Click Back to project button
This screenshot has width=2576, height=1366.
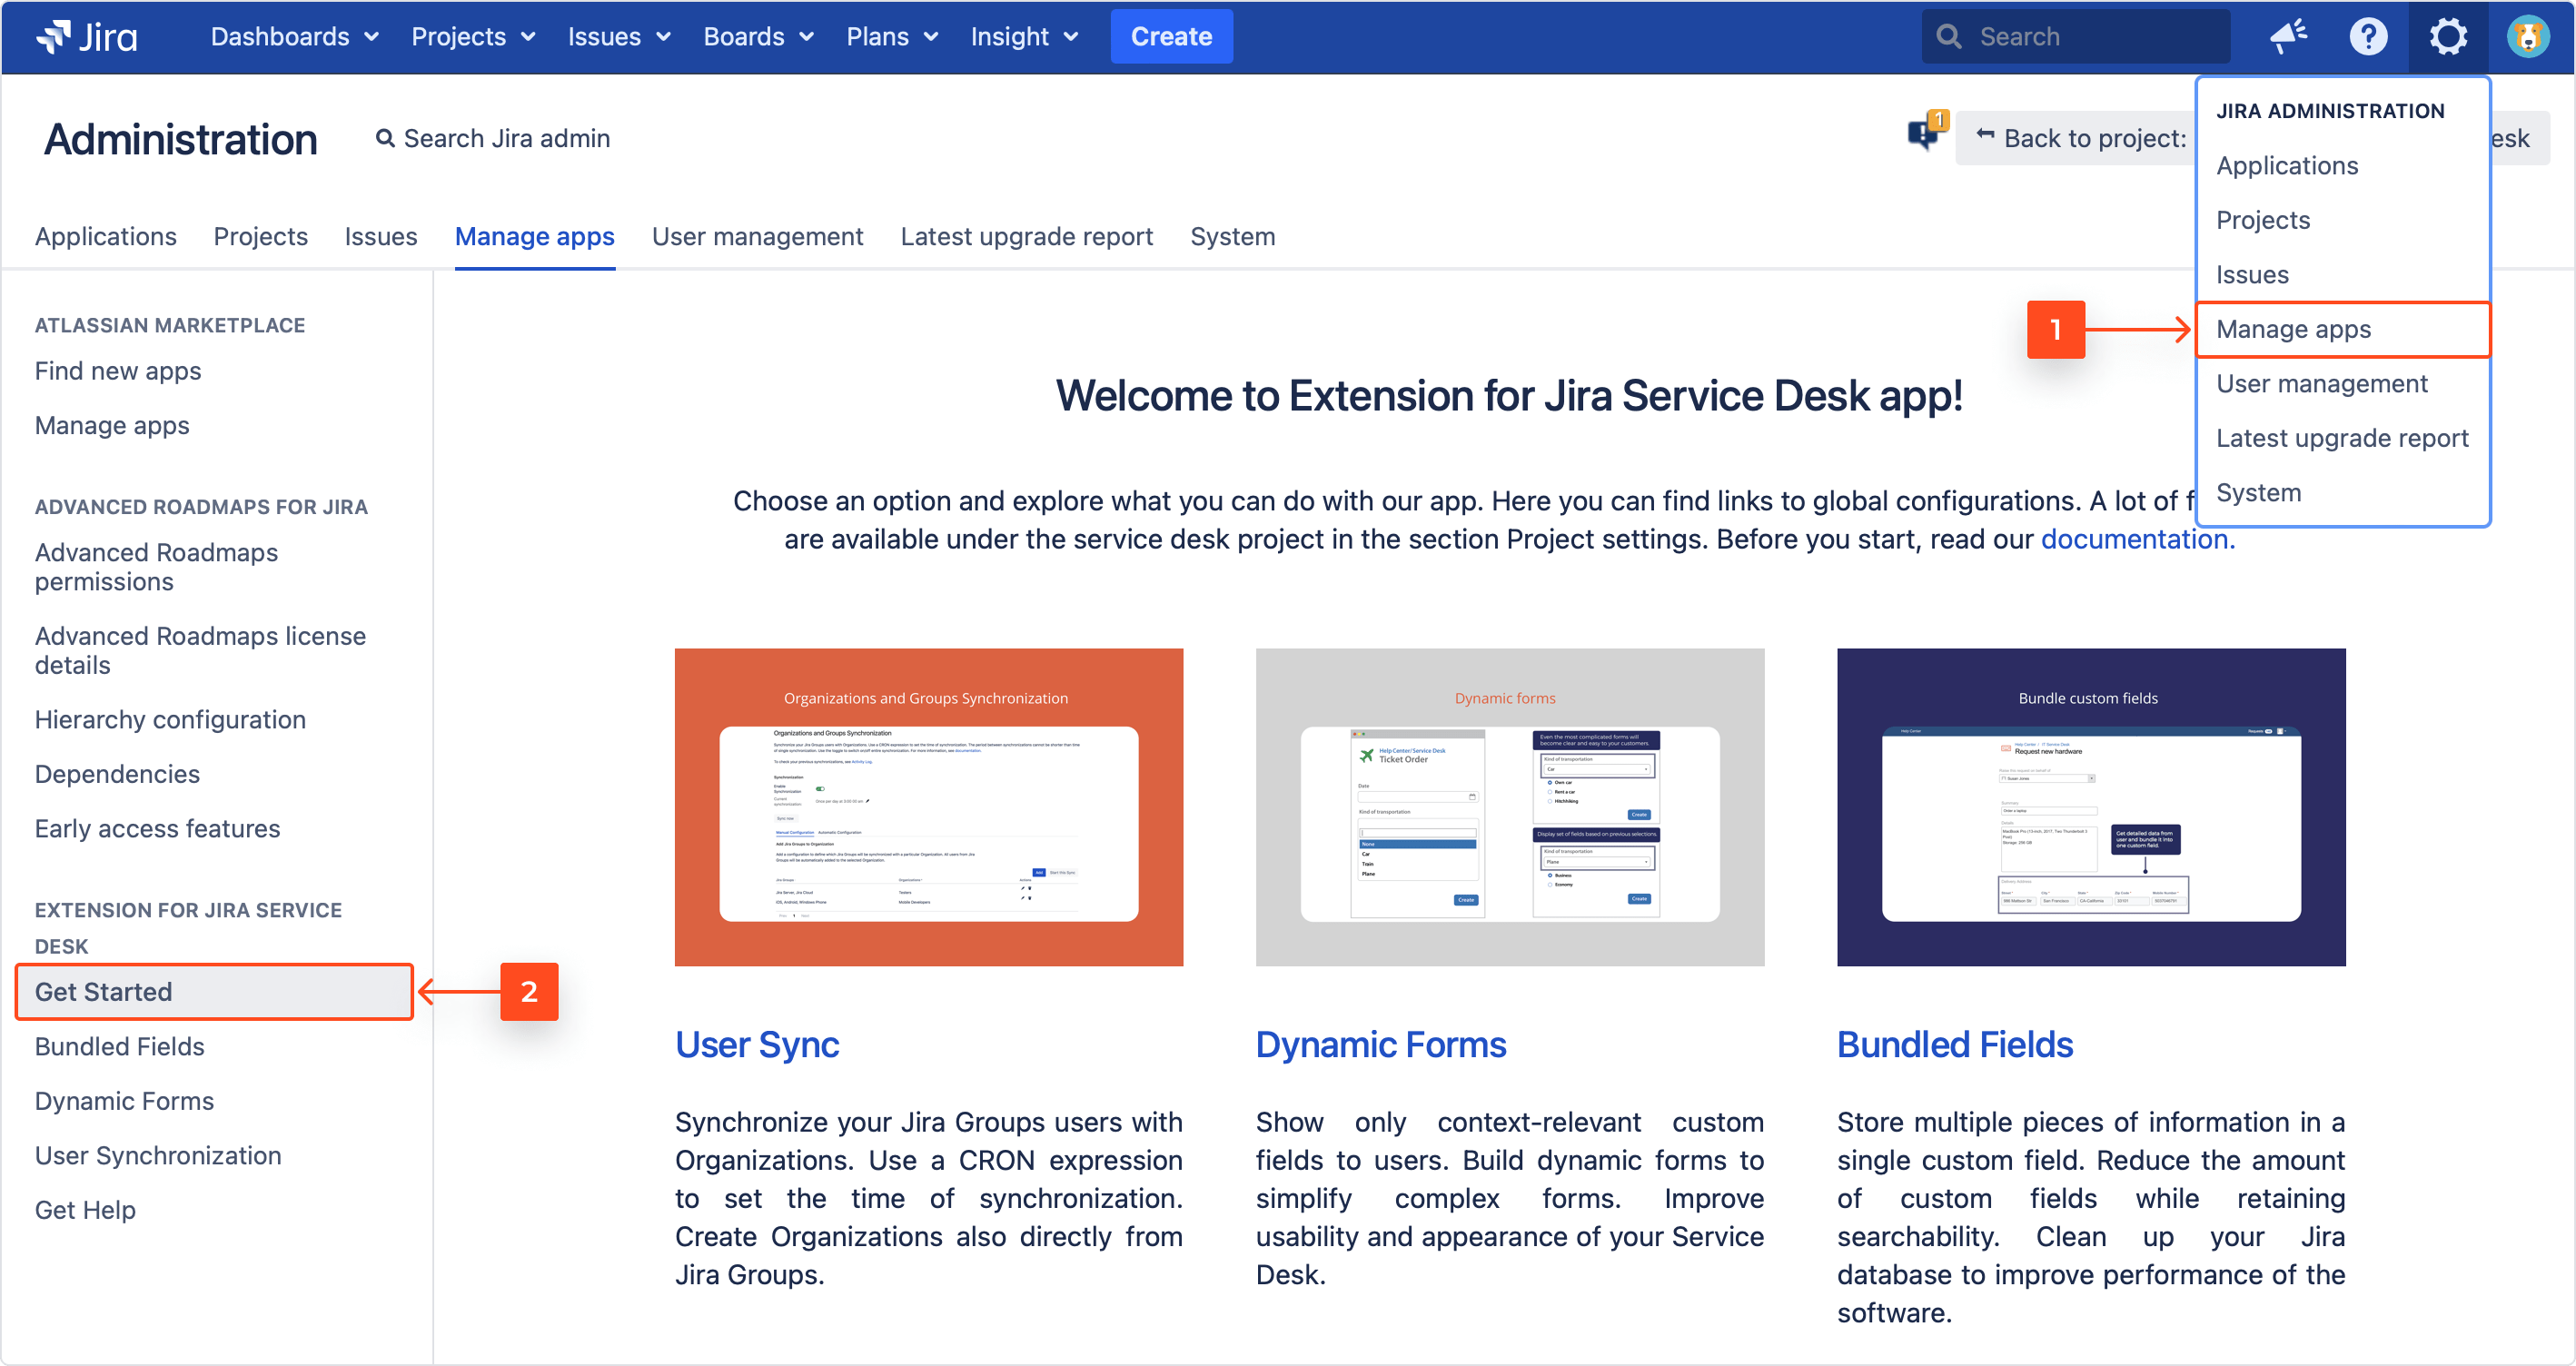point(2082,138)
